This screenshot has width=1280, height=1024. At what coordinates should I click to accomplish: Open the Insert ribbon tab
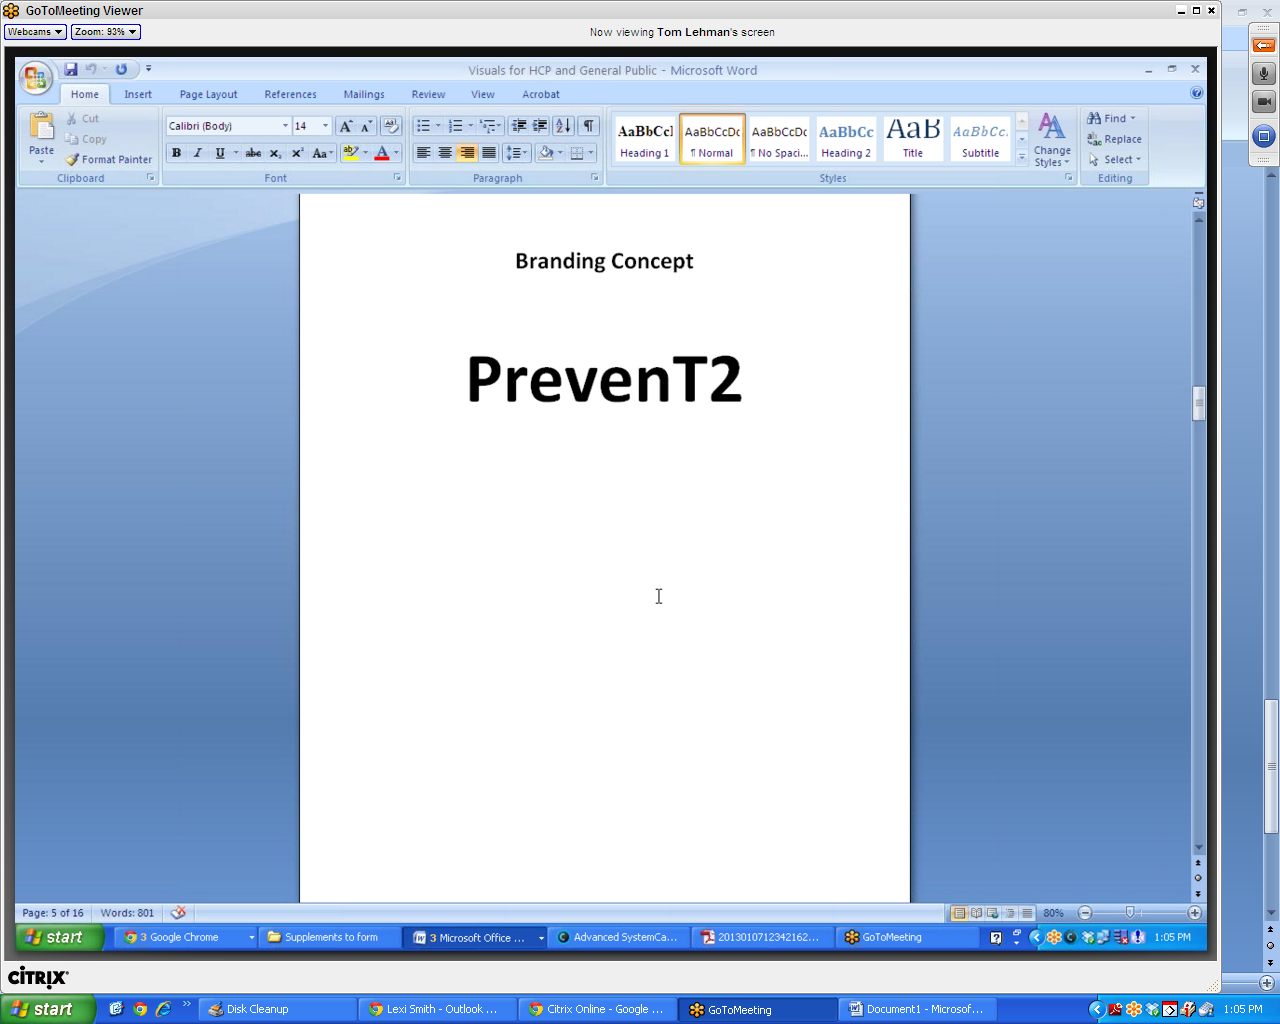pyautogui.click(x=138, y=94)
